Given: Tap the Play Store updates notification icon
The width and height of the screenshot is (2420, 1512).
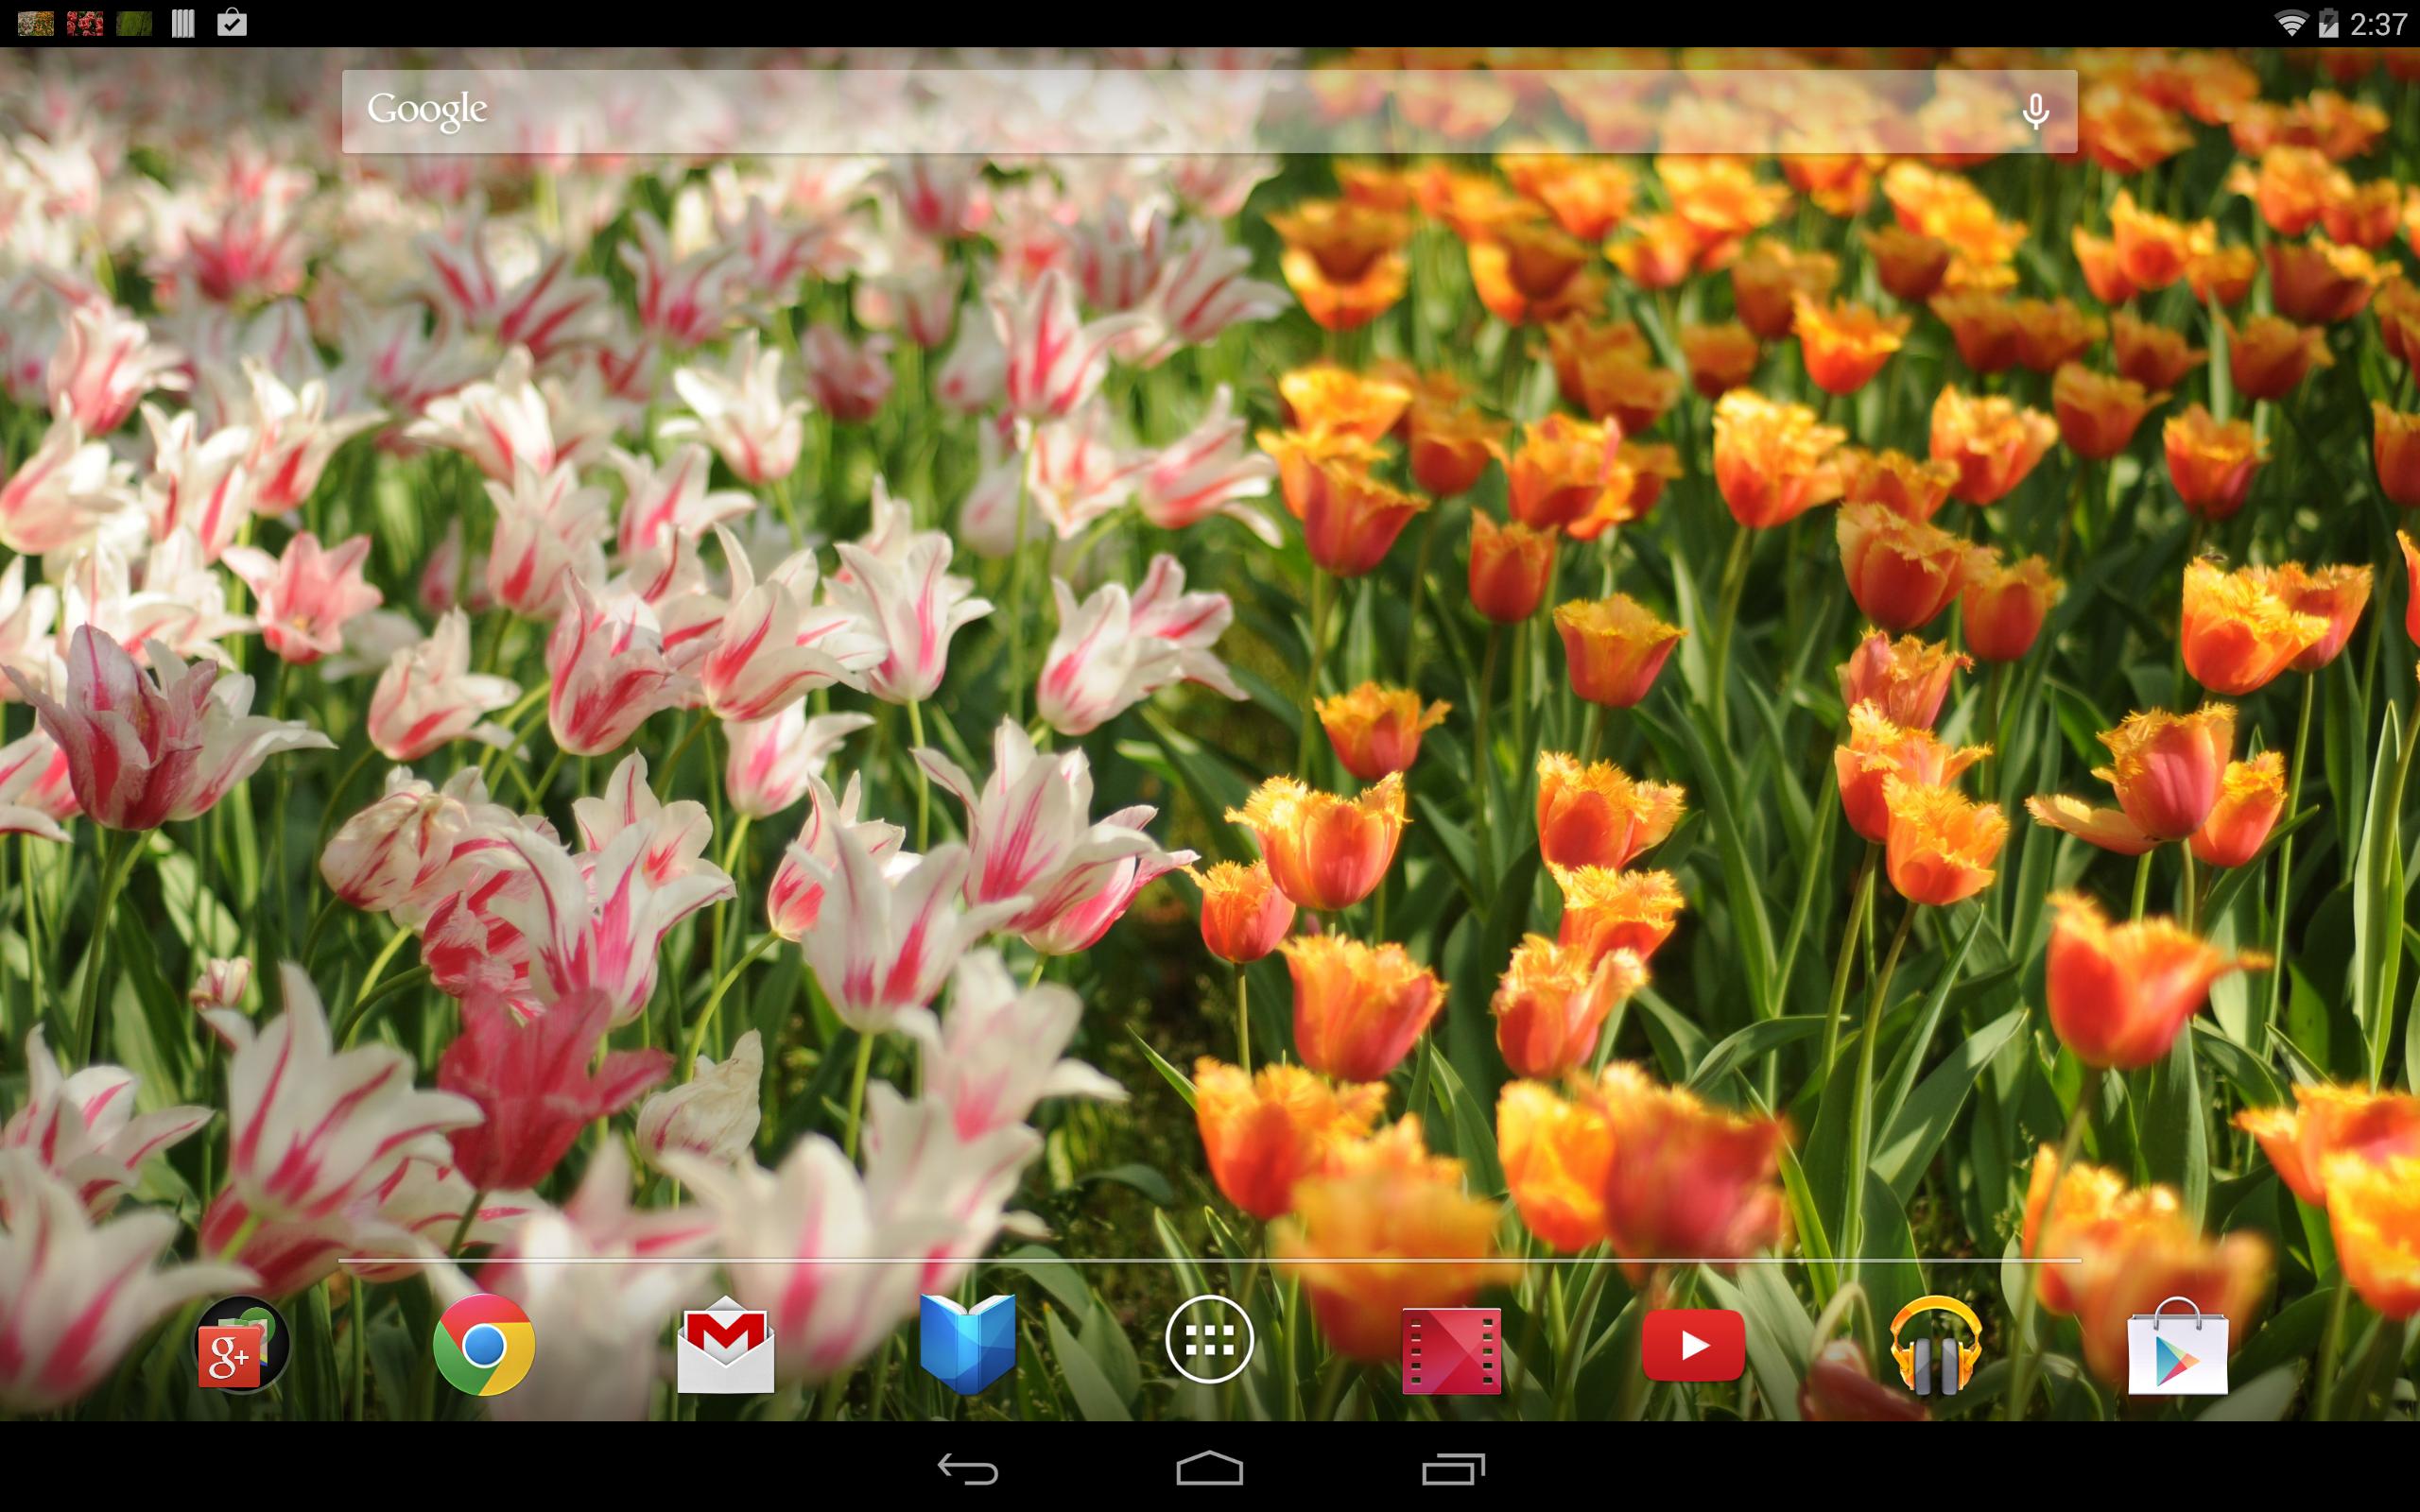Looking at the screenshot, I should (232, 22).
